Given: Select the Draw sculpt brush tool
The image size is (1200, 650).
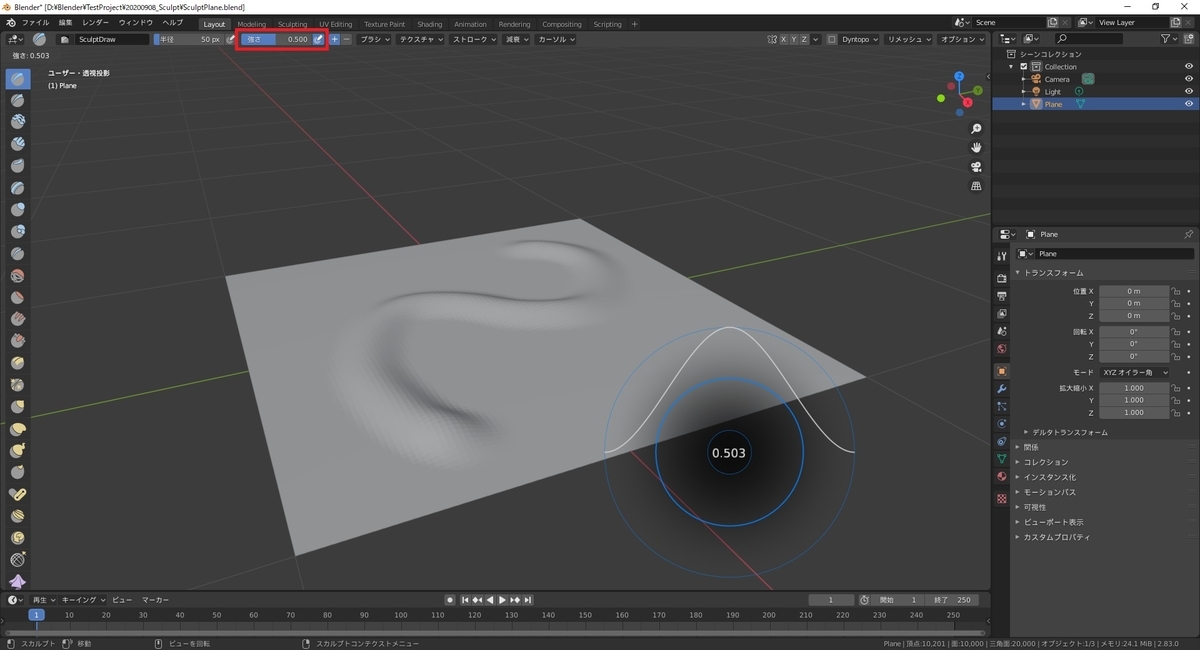Looking at the screenshot, I should click(x=18, y=78).
